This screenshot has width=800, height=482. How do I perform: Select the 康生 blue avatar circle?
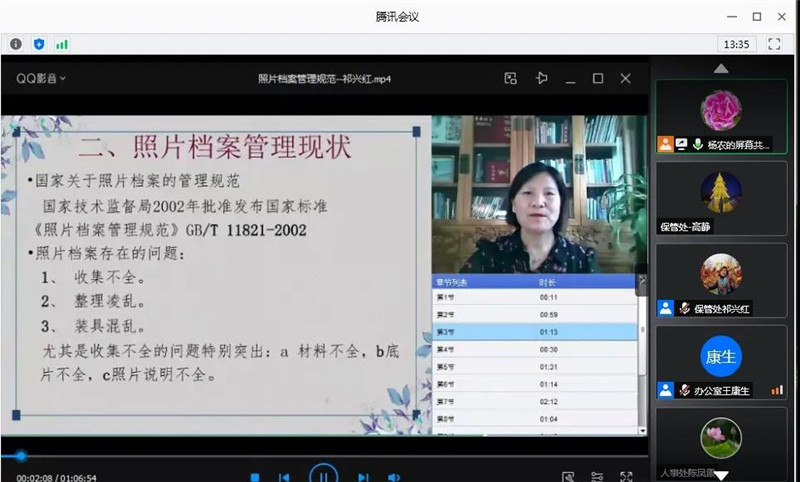click(721, 356)
